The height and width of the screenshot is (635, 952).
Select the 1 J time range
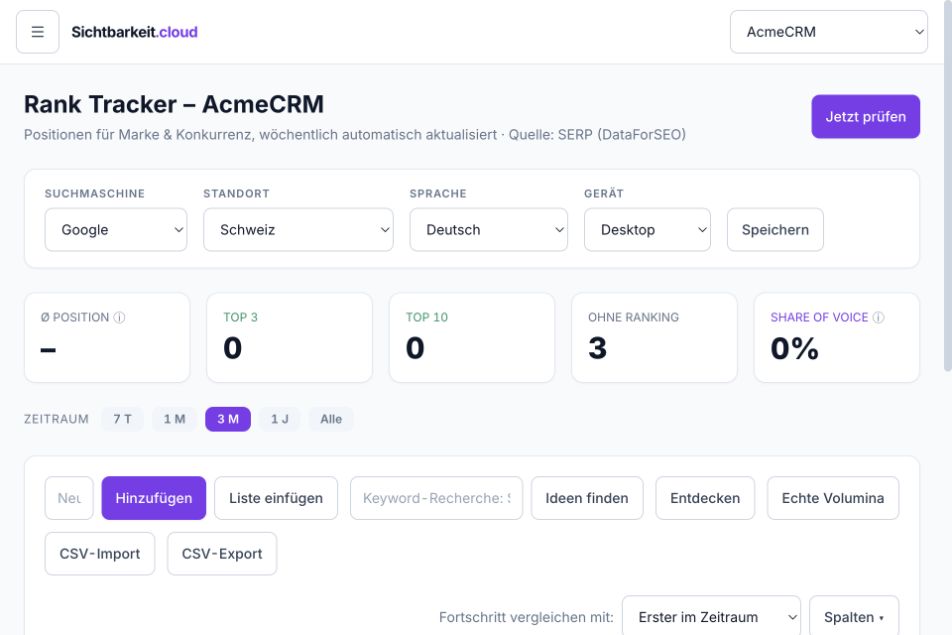tap(279, 419)
